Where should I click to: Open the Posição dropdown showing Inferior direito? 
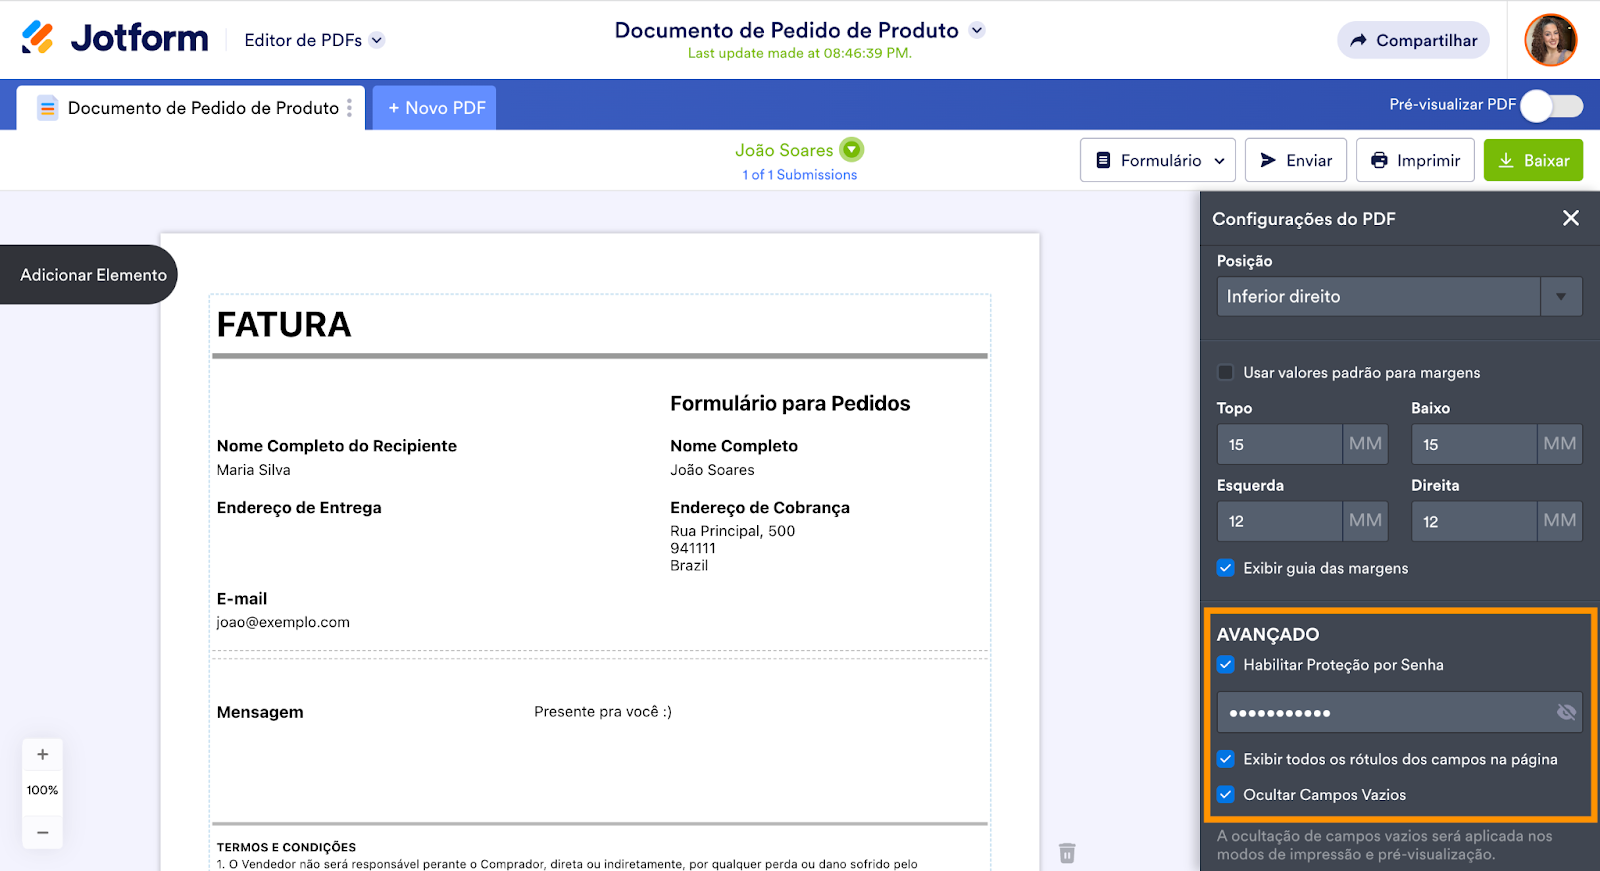click(x=1399, y=297)
